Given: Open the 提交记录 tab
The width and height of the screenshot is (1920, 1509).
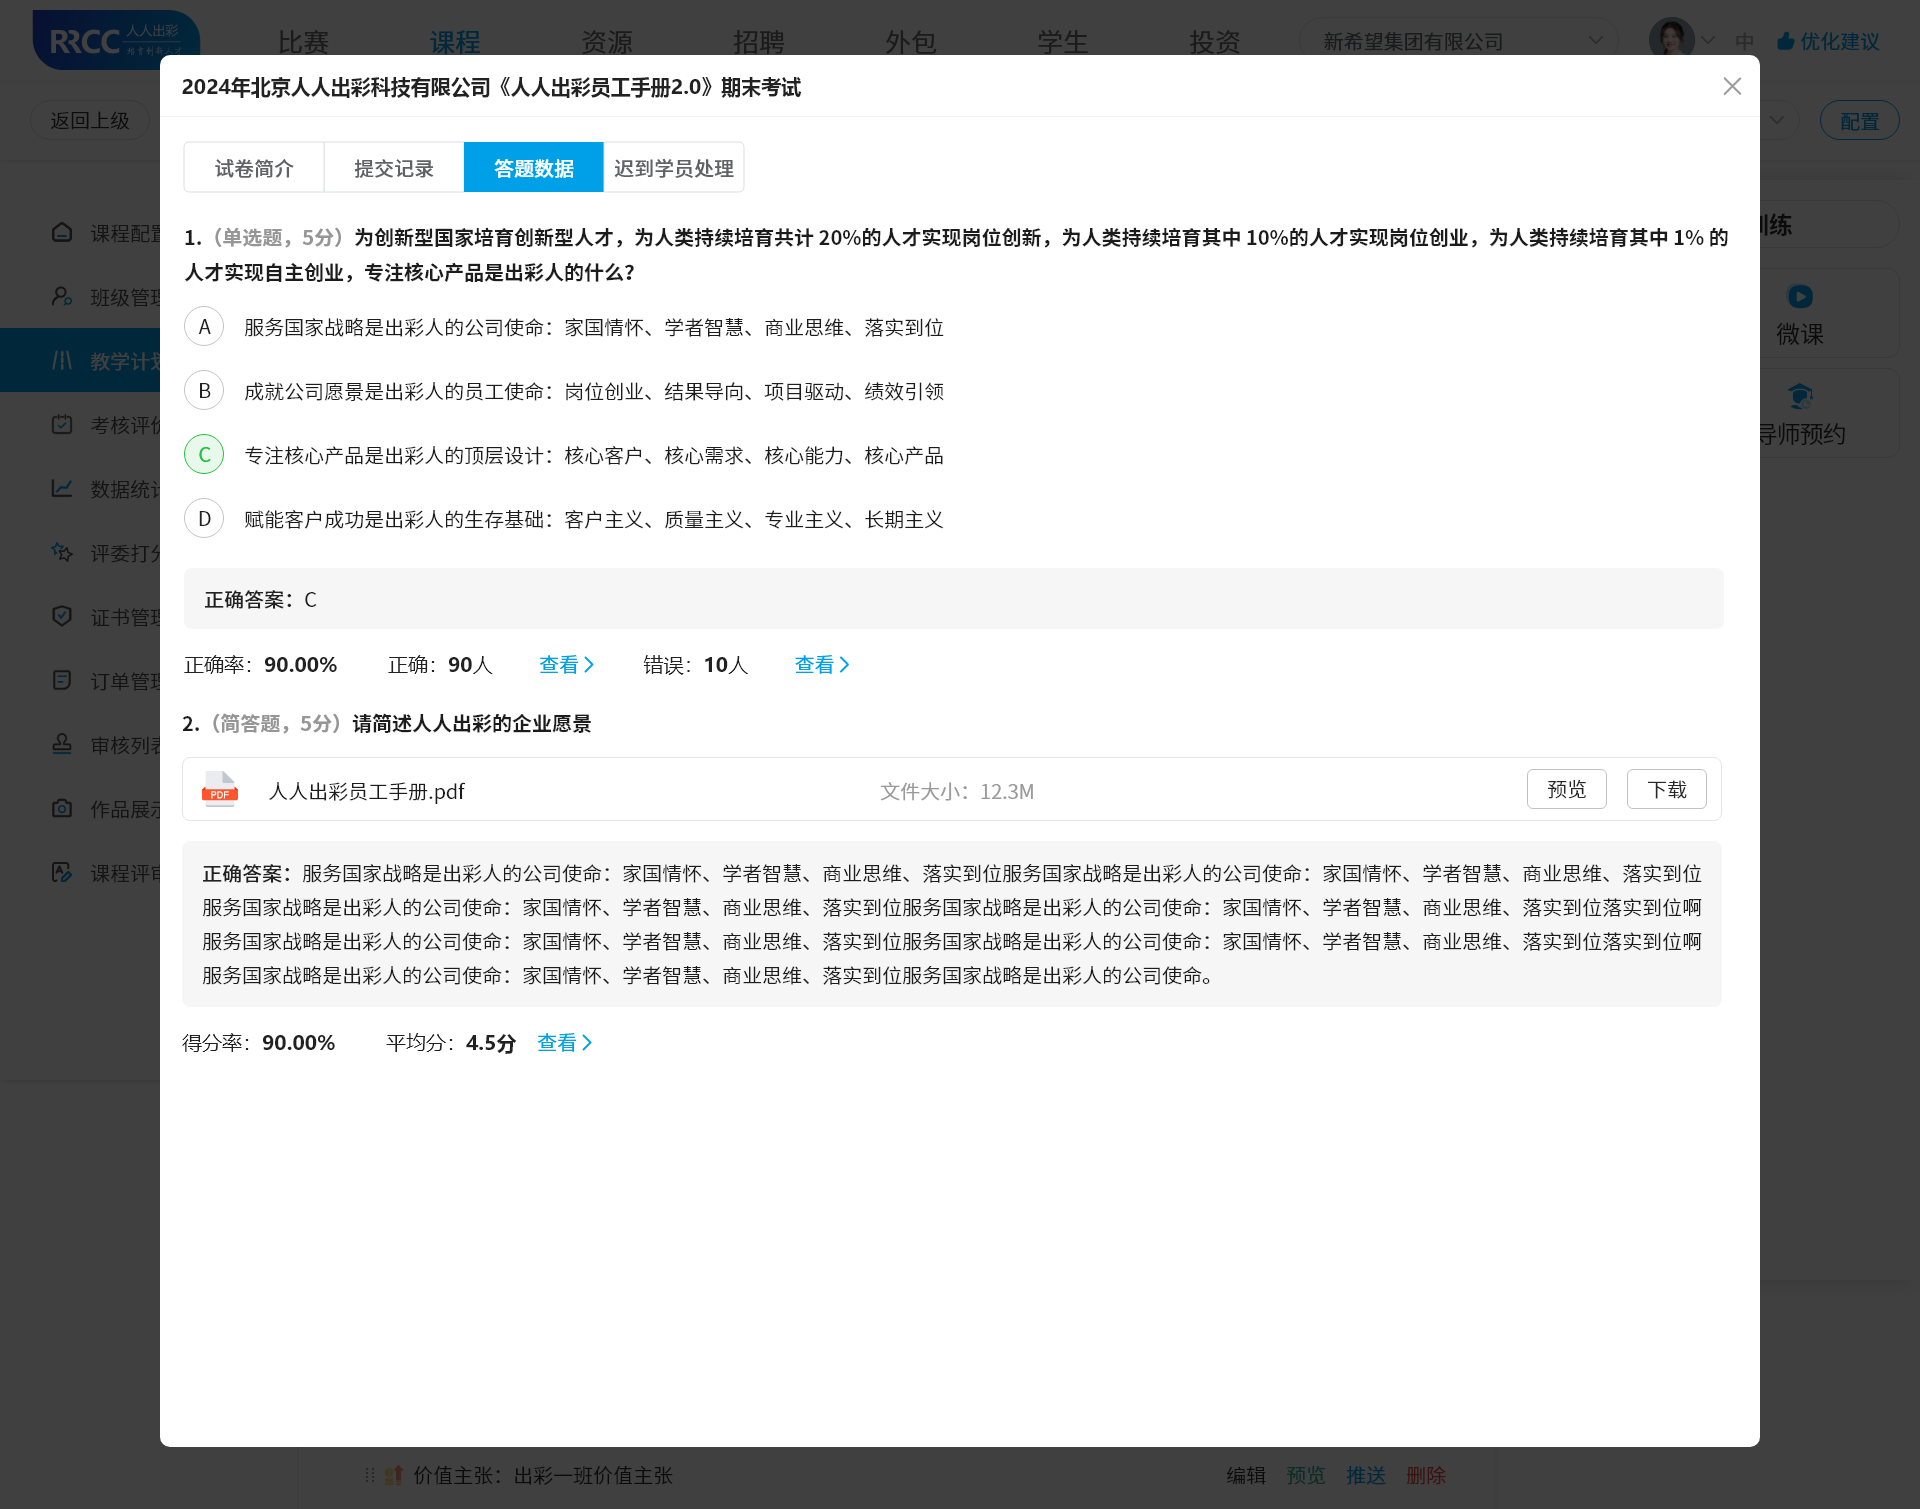Looking at the screenshot, I should [x=394, y=168].
